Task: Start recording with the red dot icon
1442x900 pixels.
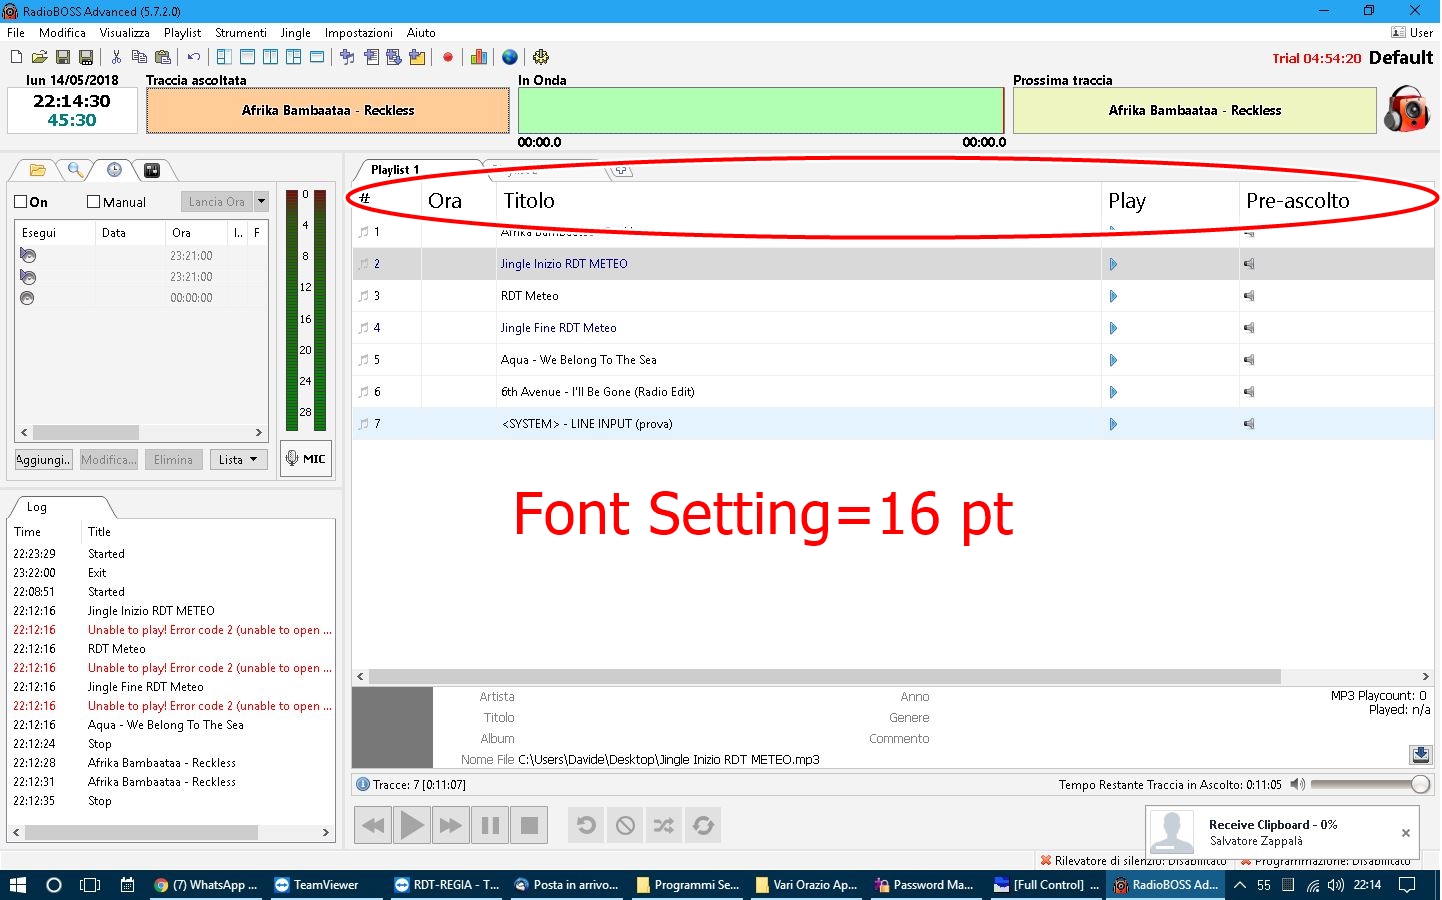Action: pyautogui.click(x=448, y=57)
